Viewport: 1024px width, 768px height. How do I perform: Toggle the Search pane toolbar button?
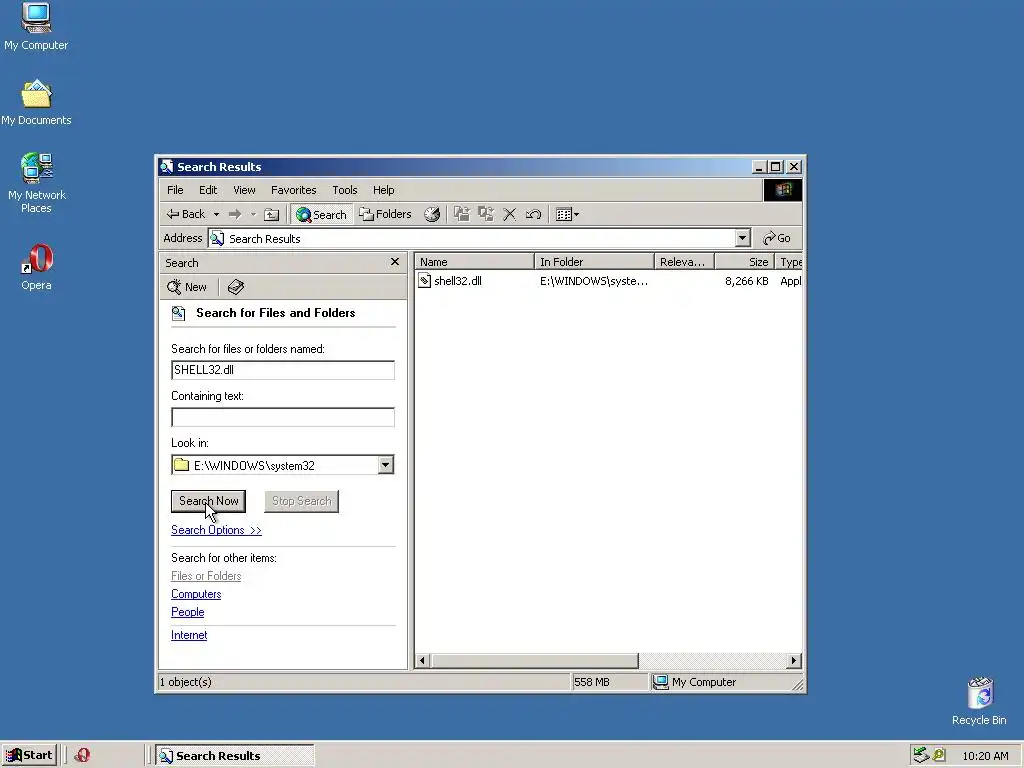tap(321, 214)
